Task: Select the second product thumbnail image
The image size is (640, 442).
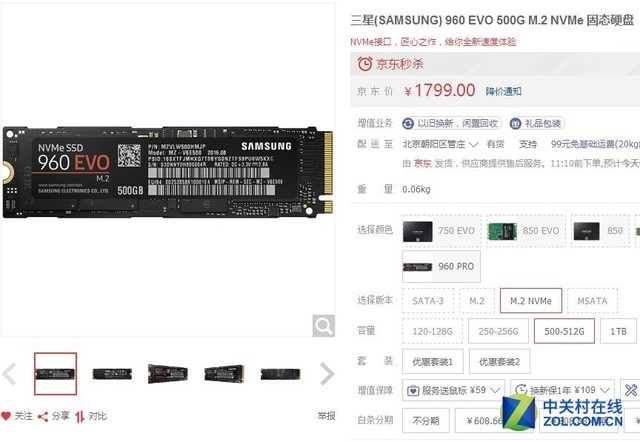Action: coord(112,373)
